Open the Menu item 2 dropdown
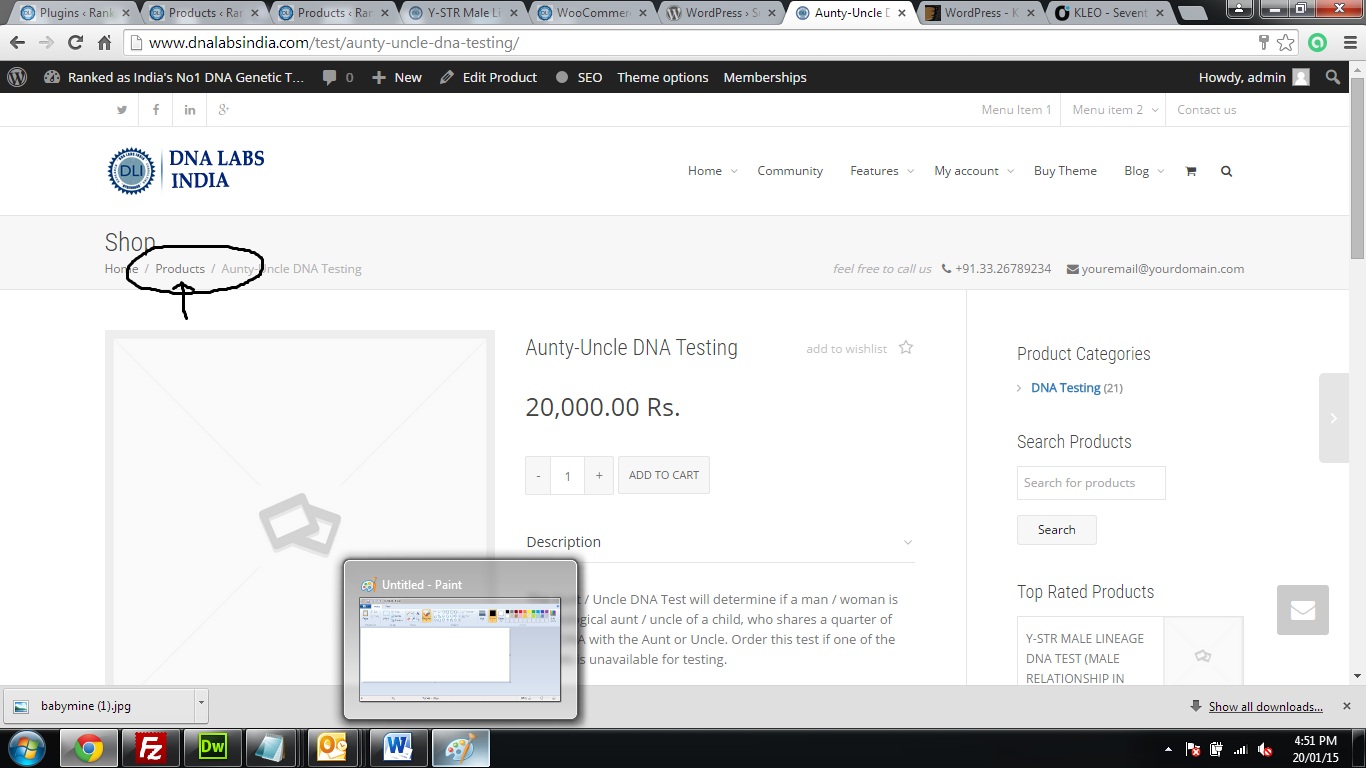 click(x=1114, y=110)
